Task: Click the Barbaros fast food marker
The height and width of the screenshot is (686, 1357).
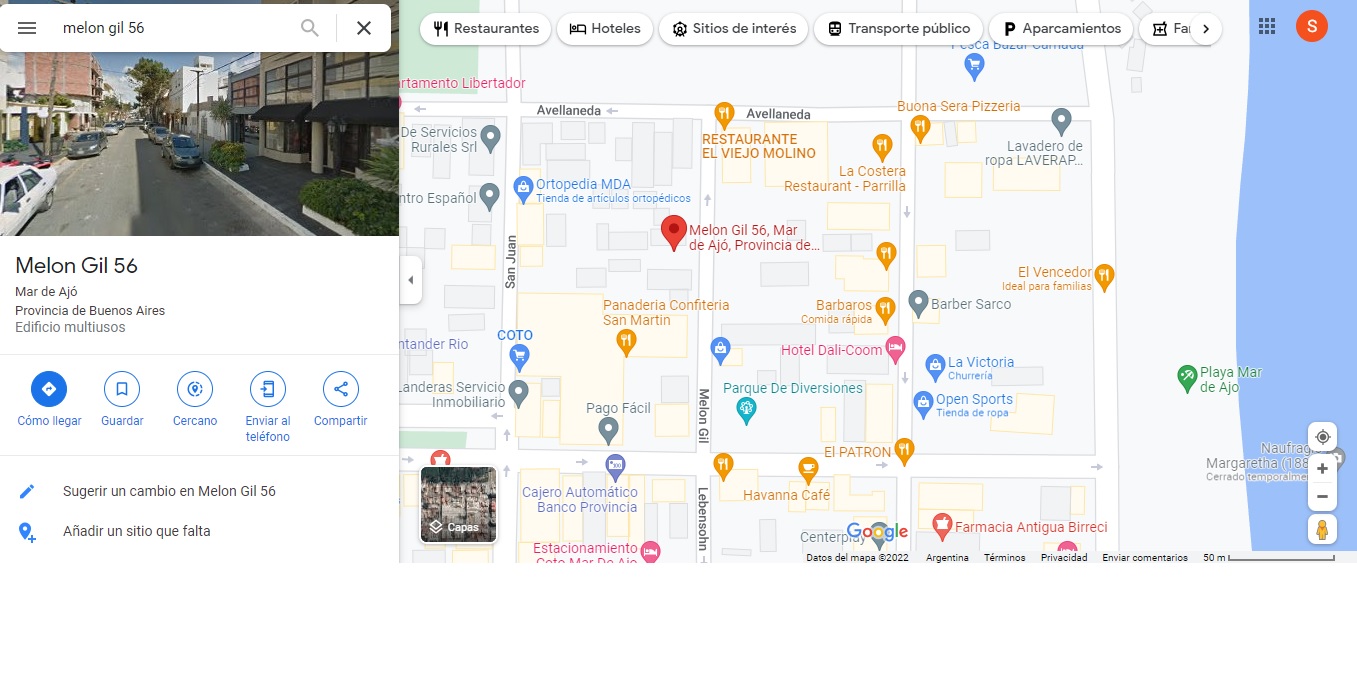Action: 884,309
